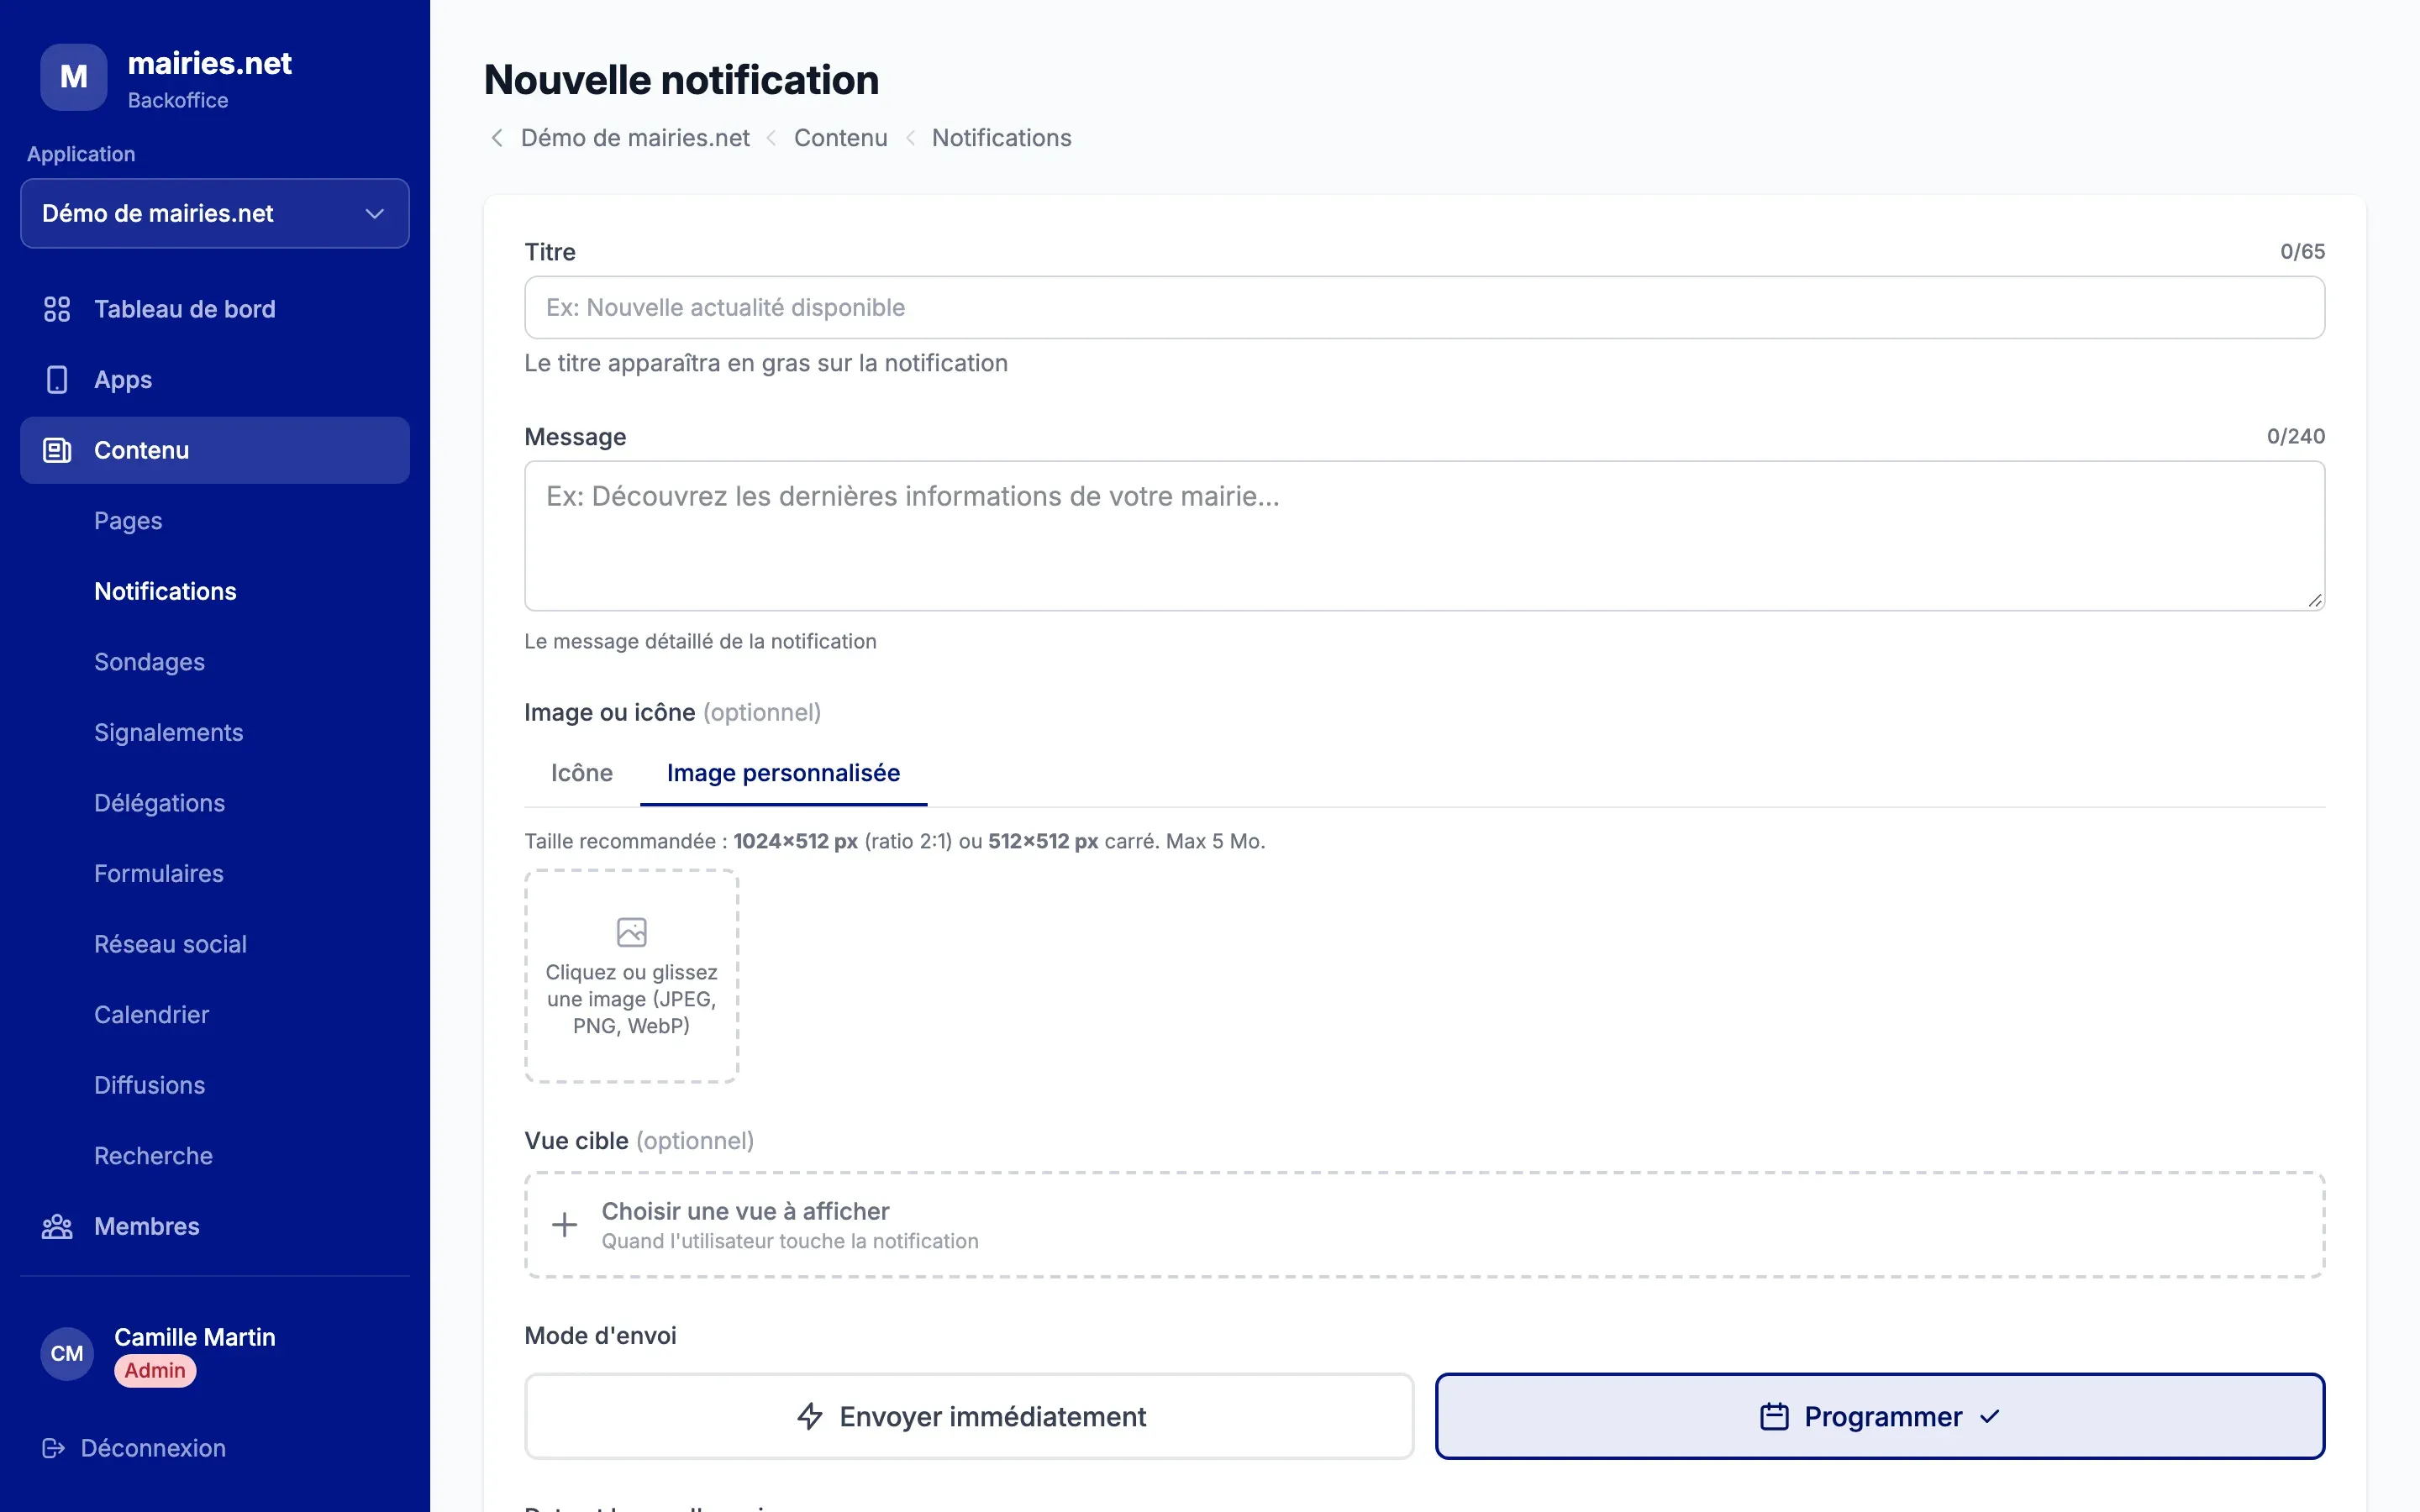Screen dimensions: 2420x1512
Task: Open the Signalements menu entry
Action: pyautogui.click(x=168, y=732)
